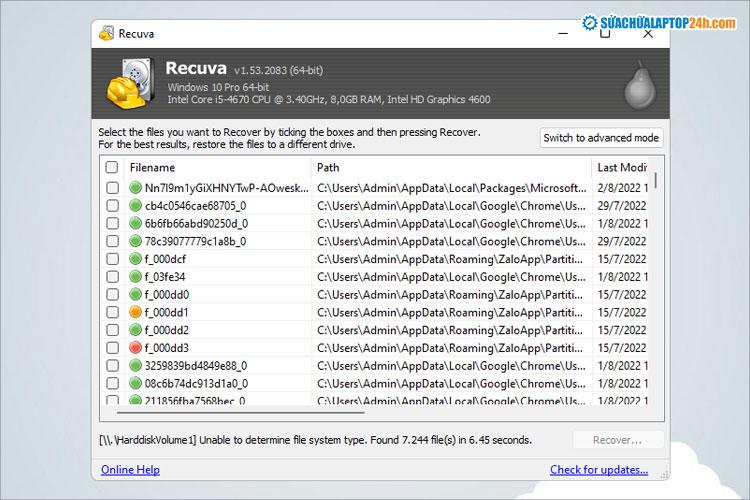Tick the select-all checkbox beside Filename header

click(111, 167)
